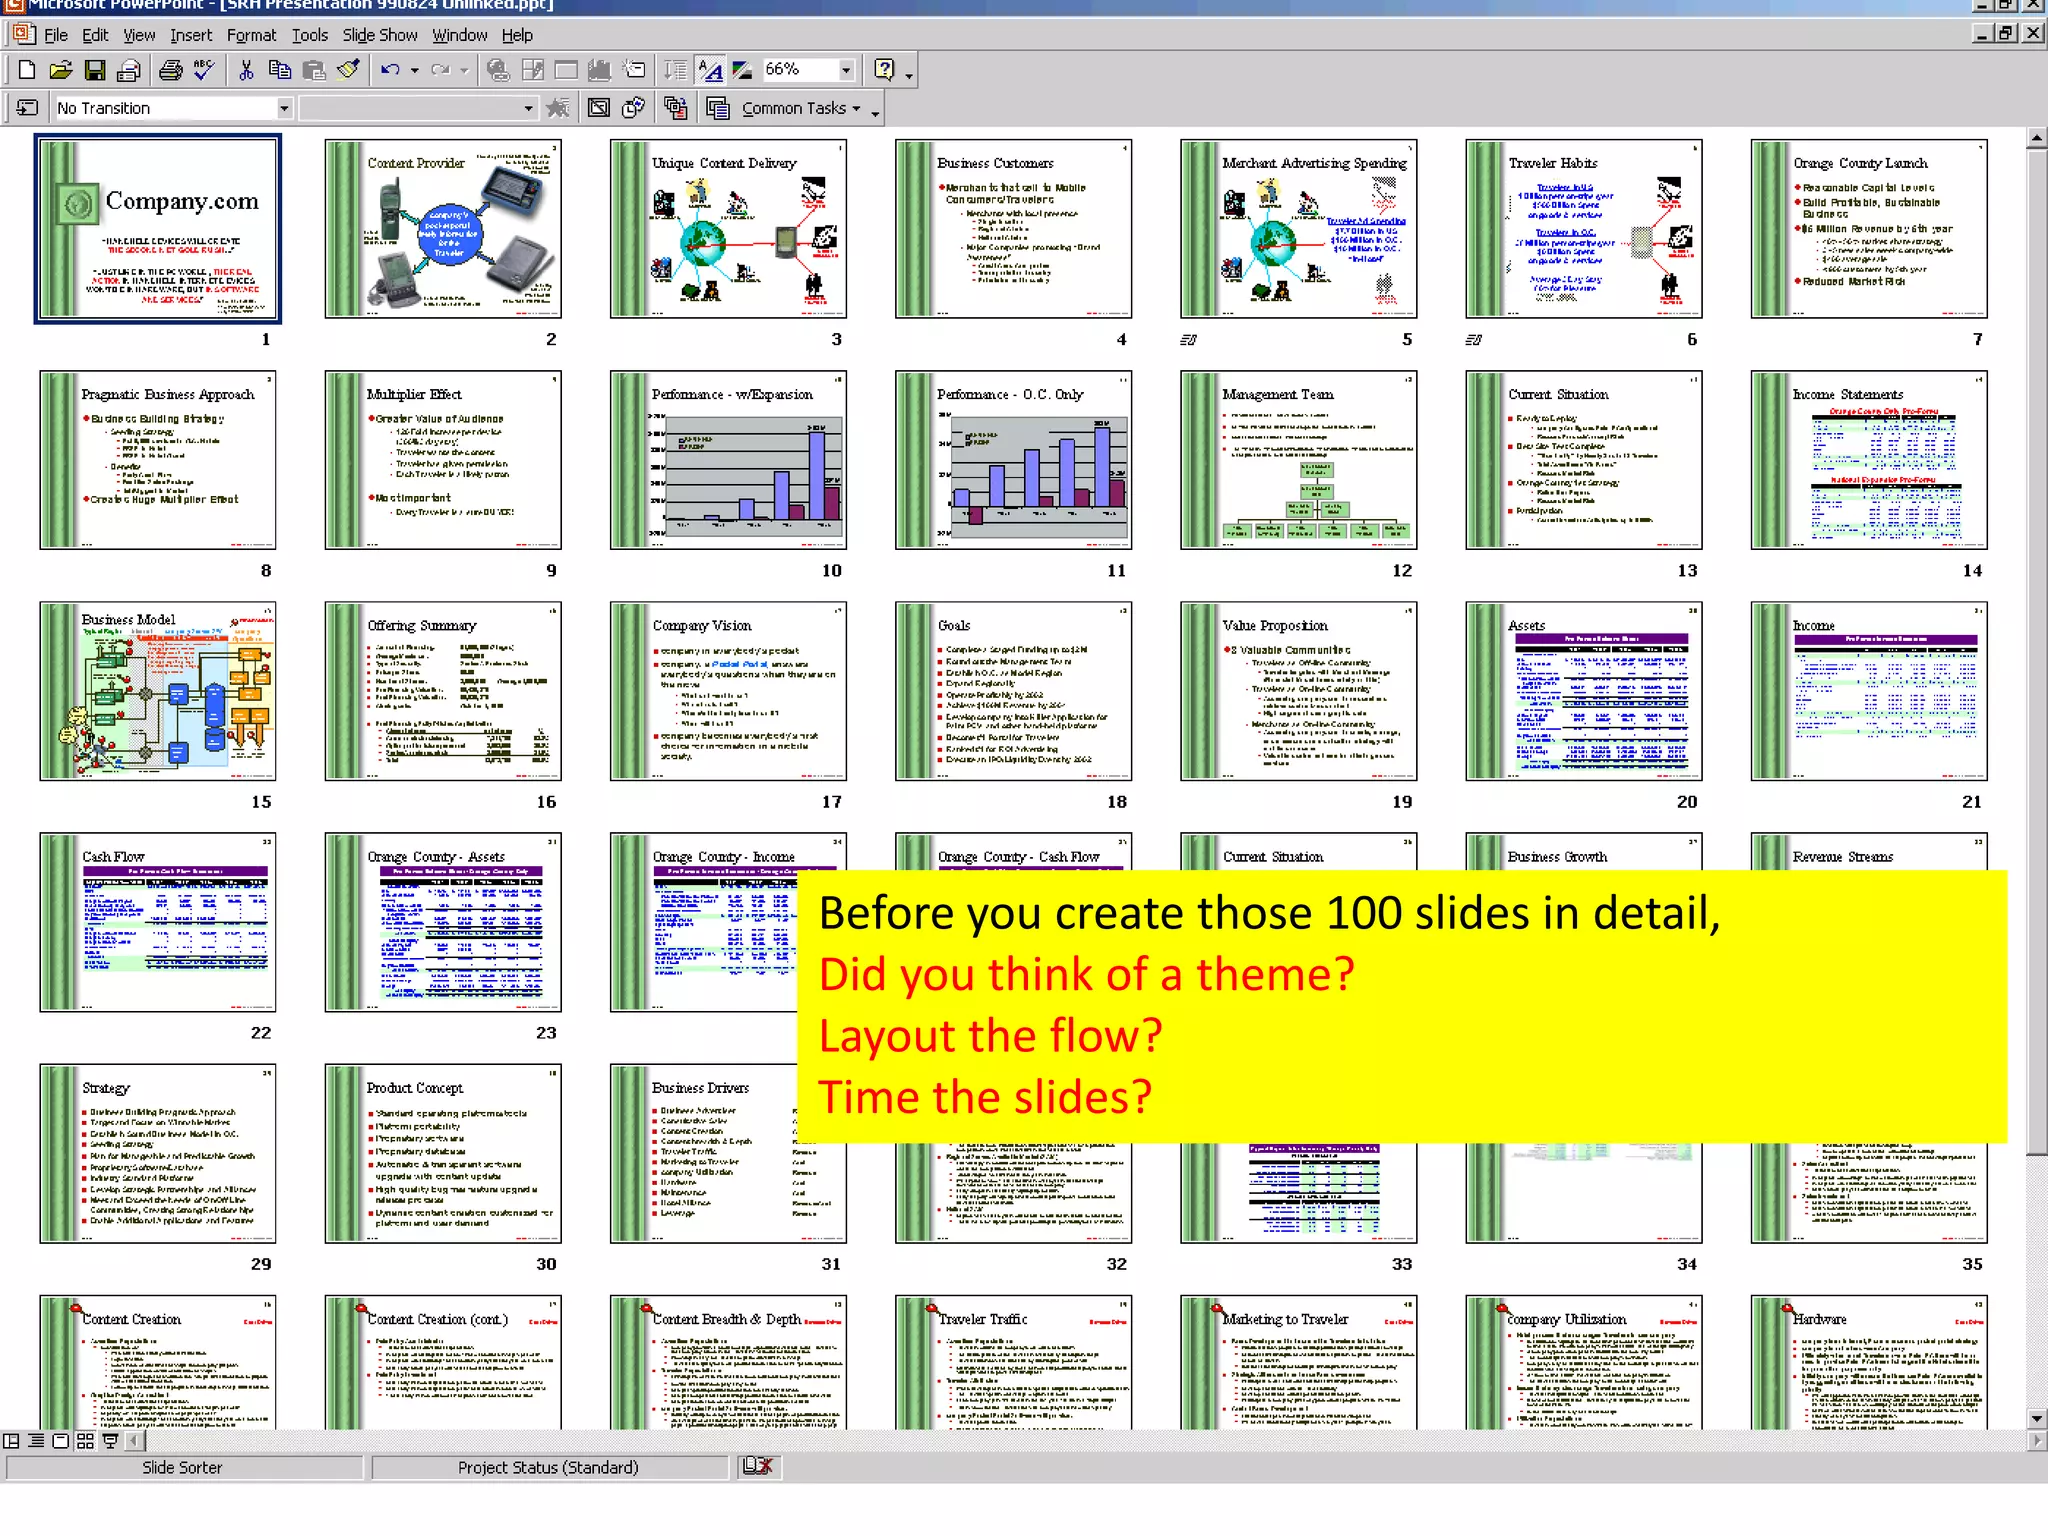Screen dimensions: 2048x1536
Task: Select the Business Model slide thumbnail
Action: (x=158, y=691)
